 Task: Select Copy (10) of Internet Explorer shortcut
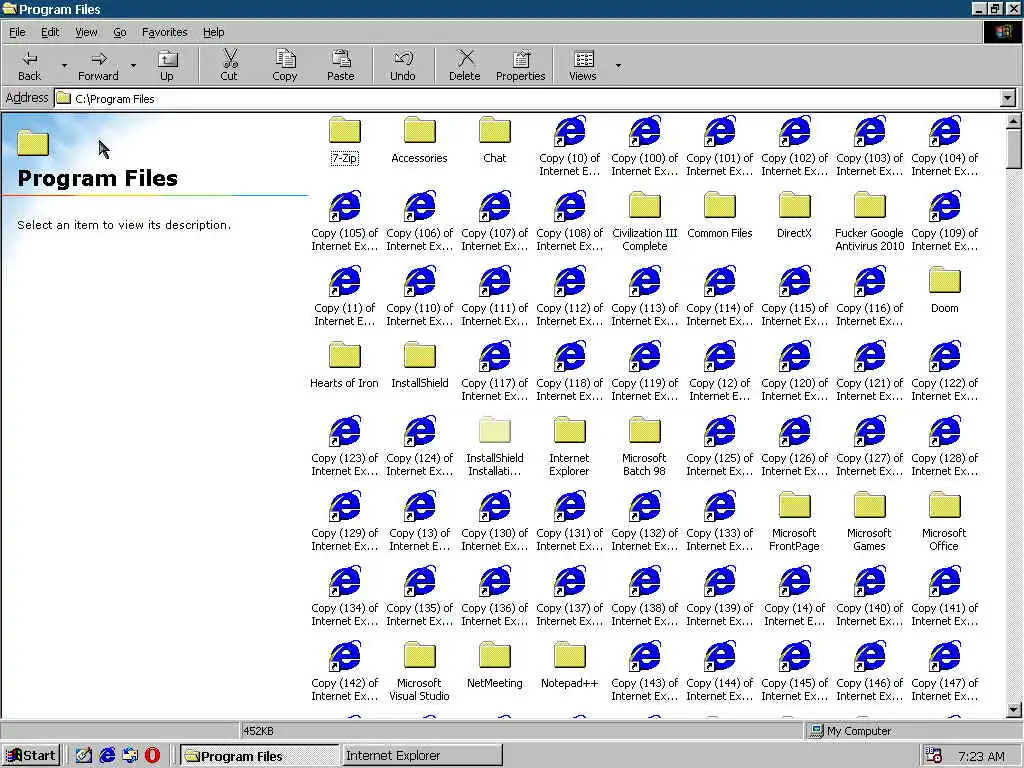569,146
